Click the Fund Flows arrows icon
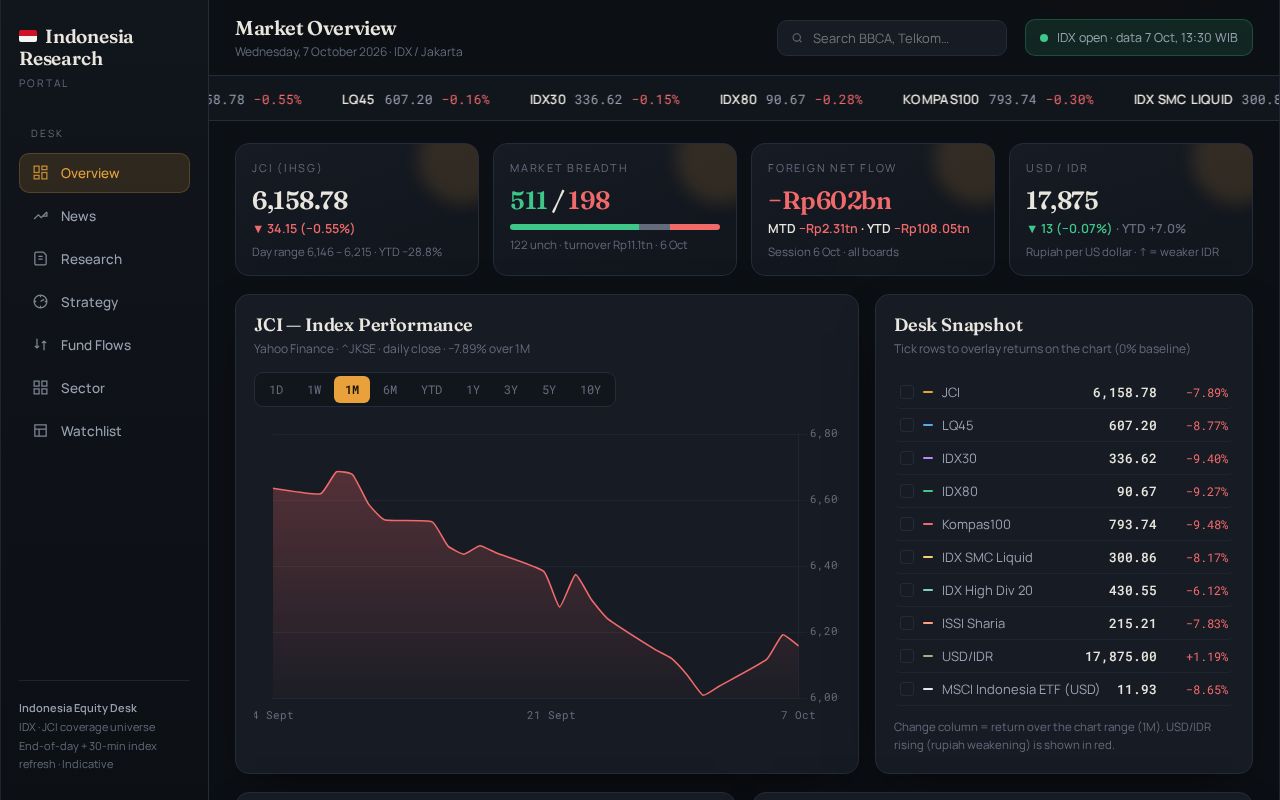Screen dimensions: 1280x800 [x=40, y=345]
